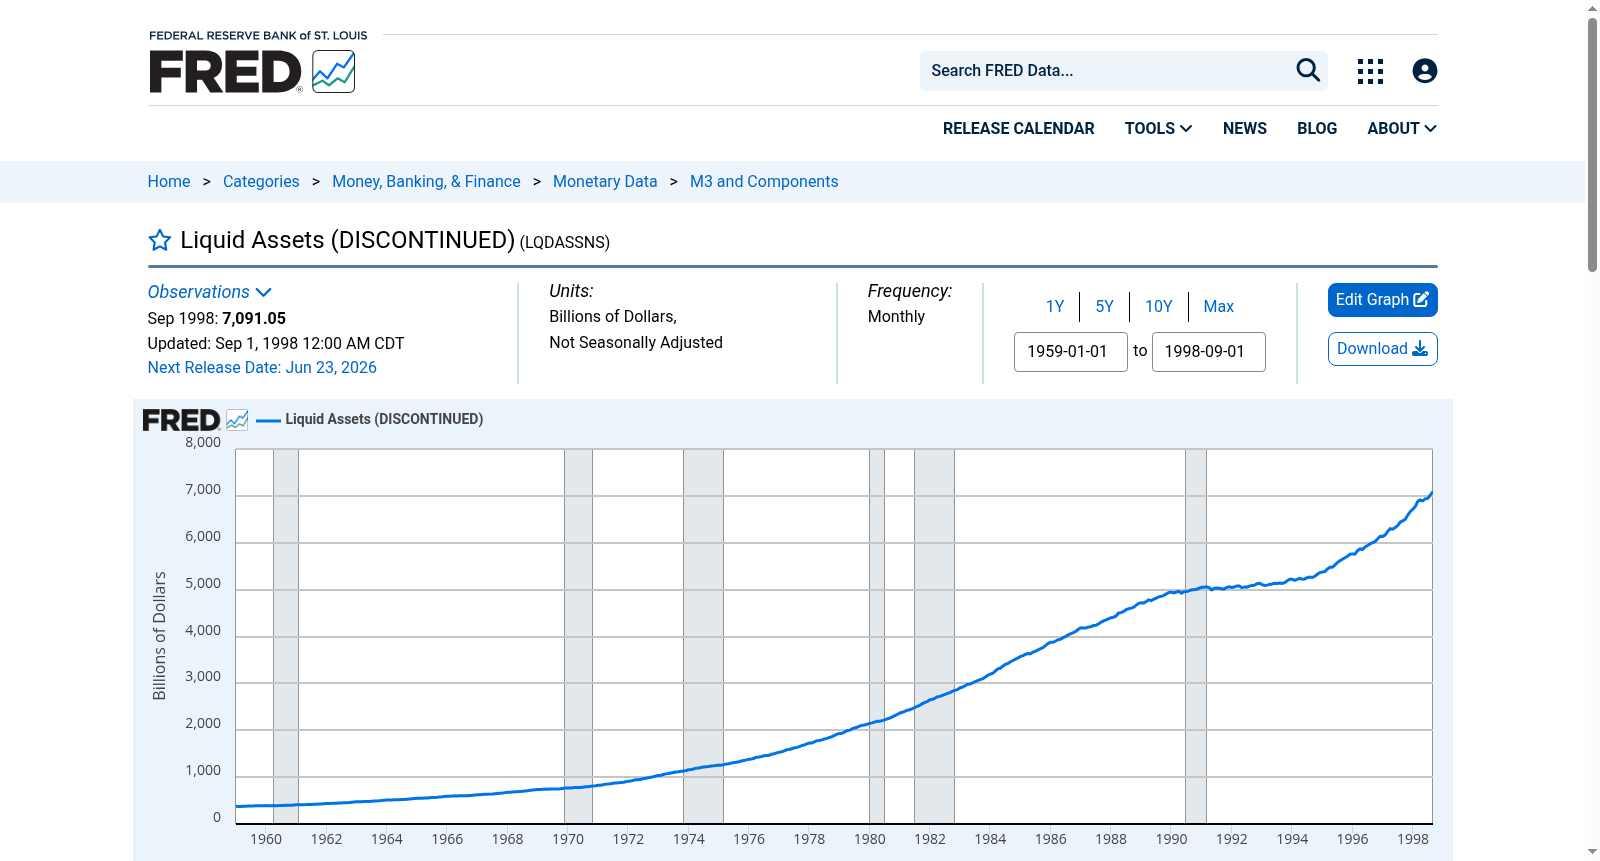Click the Search FRED Data field
1600x861 pixels.
point(1105,71)
